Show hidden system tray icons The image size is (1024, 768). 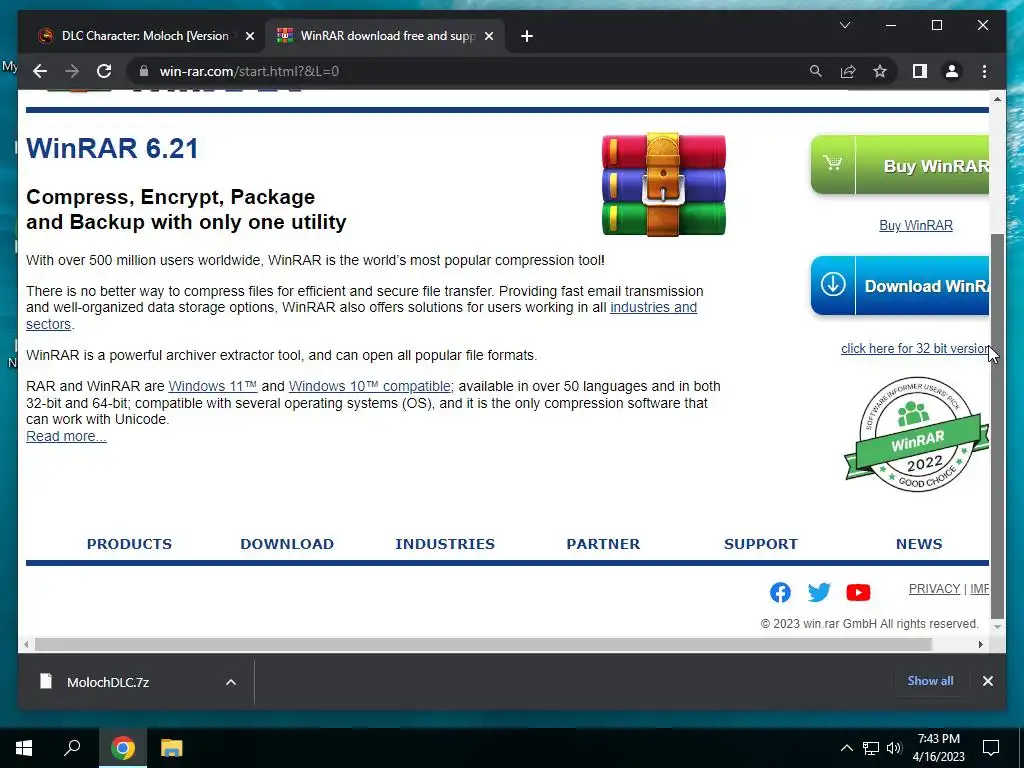click(x=846, y=748)
